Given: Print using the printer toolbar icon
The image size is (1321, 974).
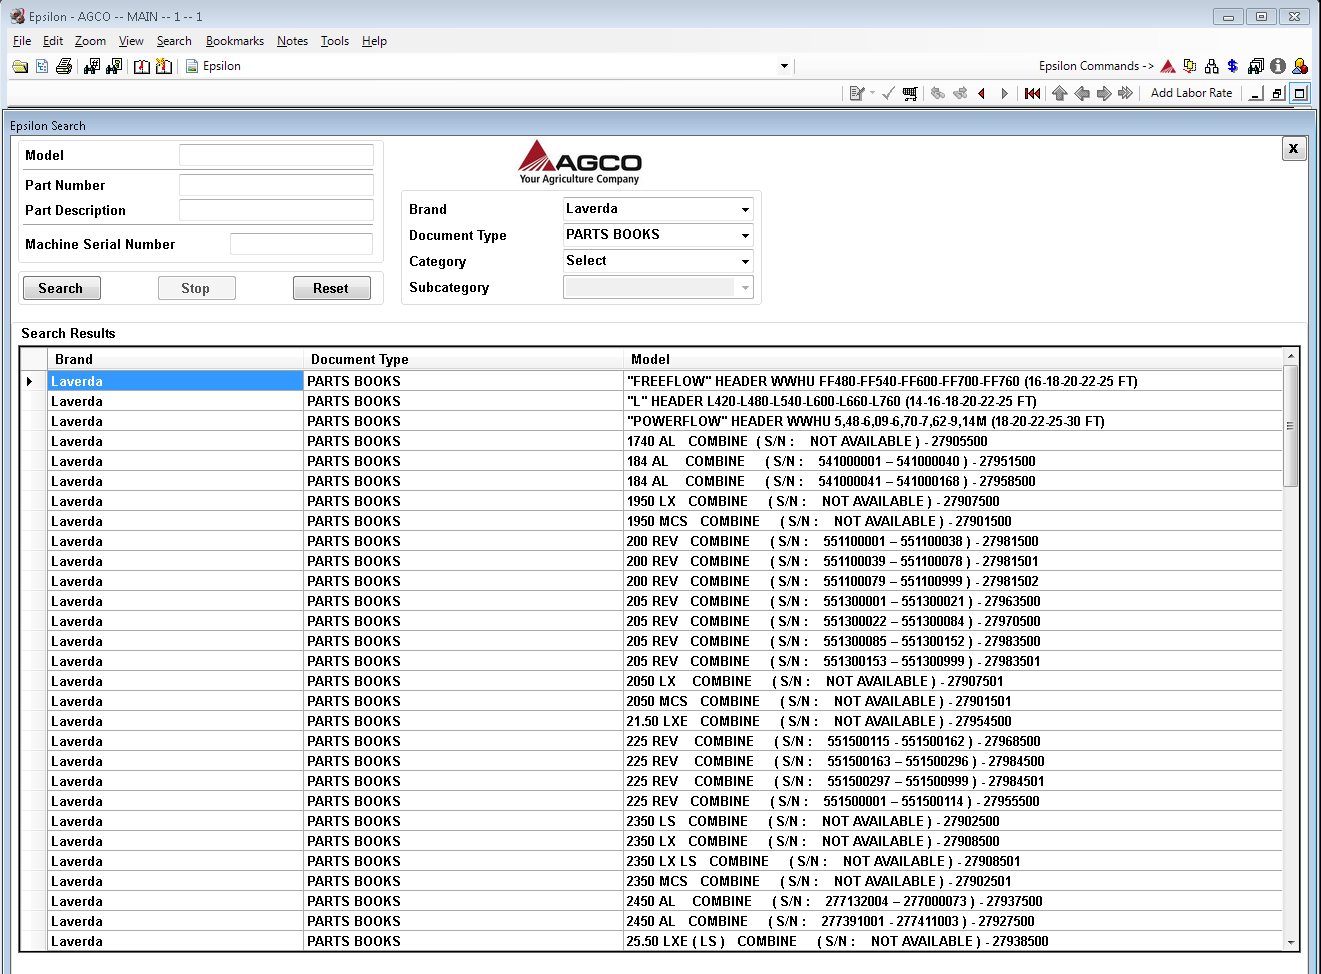Looking at the screenshot, I should 64,66.
